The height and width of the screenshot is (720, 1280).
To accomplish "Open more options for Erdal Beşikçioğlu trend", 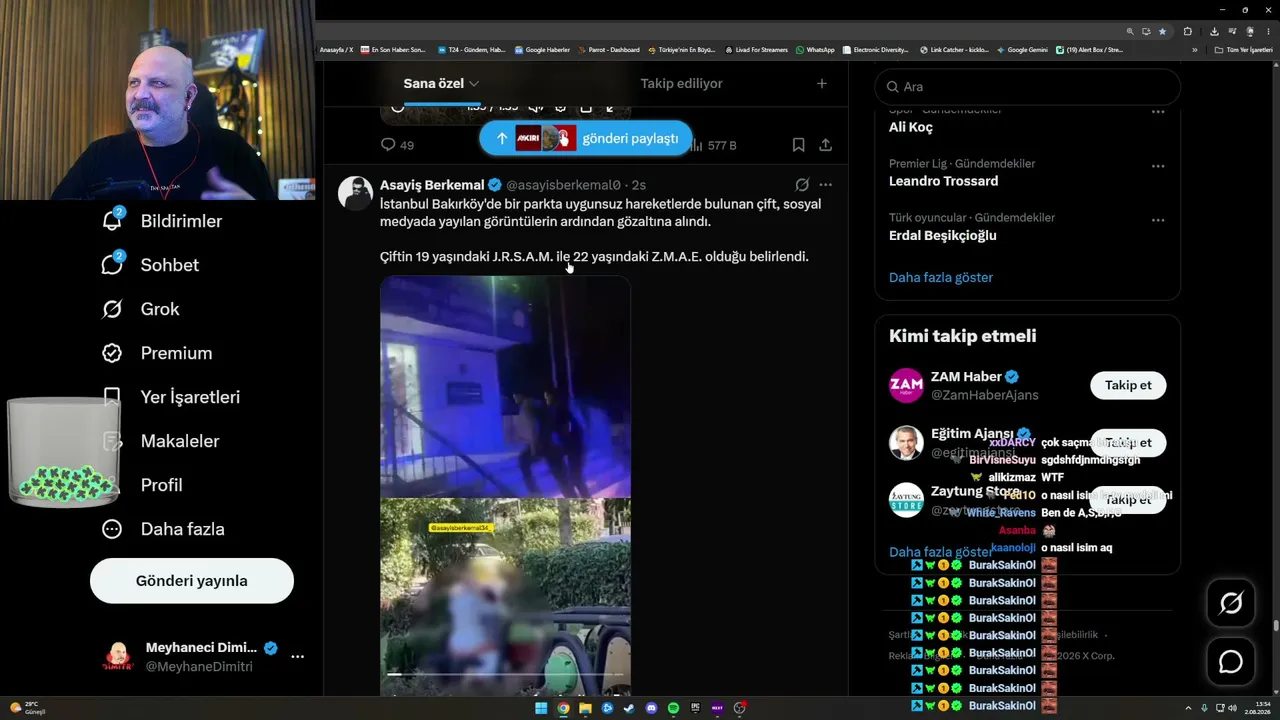I will [x=1158, y=220].
